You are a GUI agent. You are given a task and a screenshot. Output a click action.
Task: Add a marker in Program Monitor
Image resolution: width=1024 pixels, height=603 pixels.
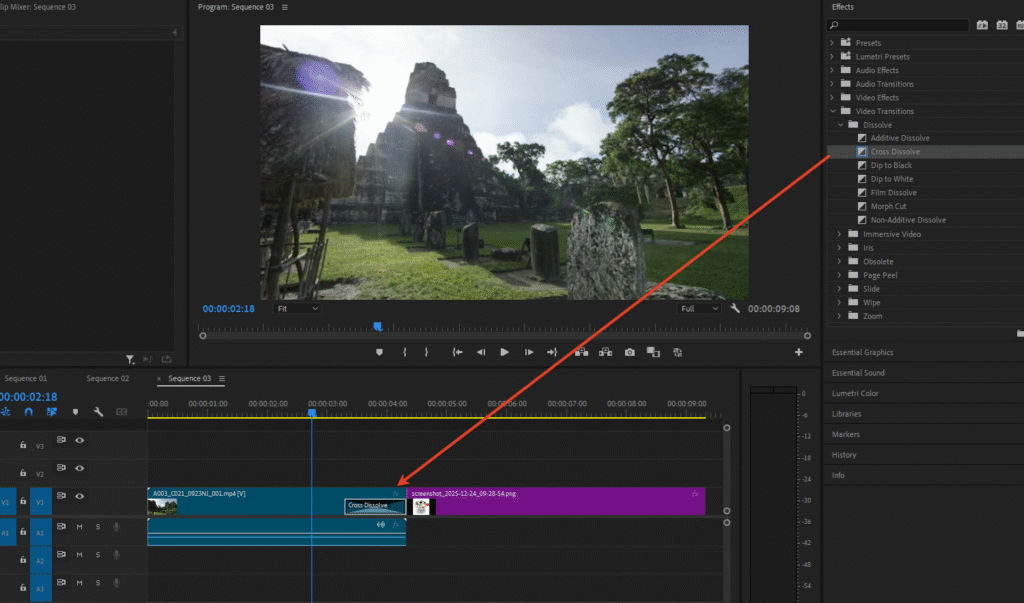click(379, 352)
